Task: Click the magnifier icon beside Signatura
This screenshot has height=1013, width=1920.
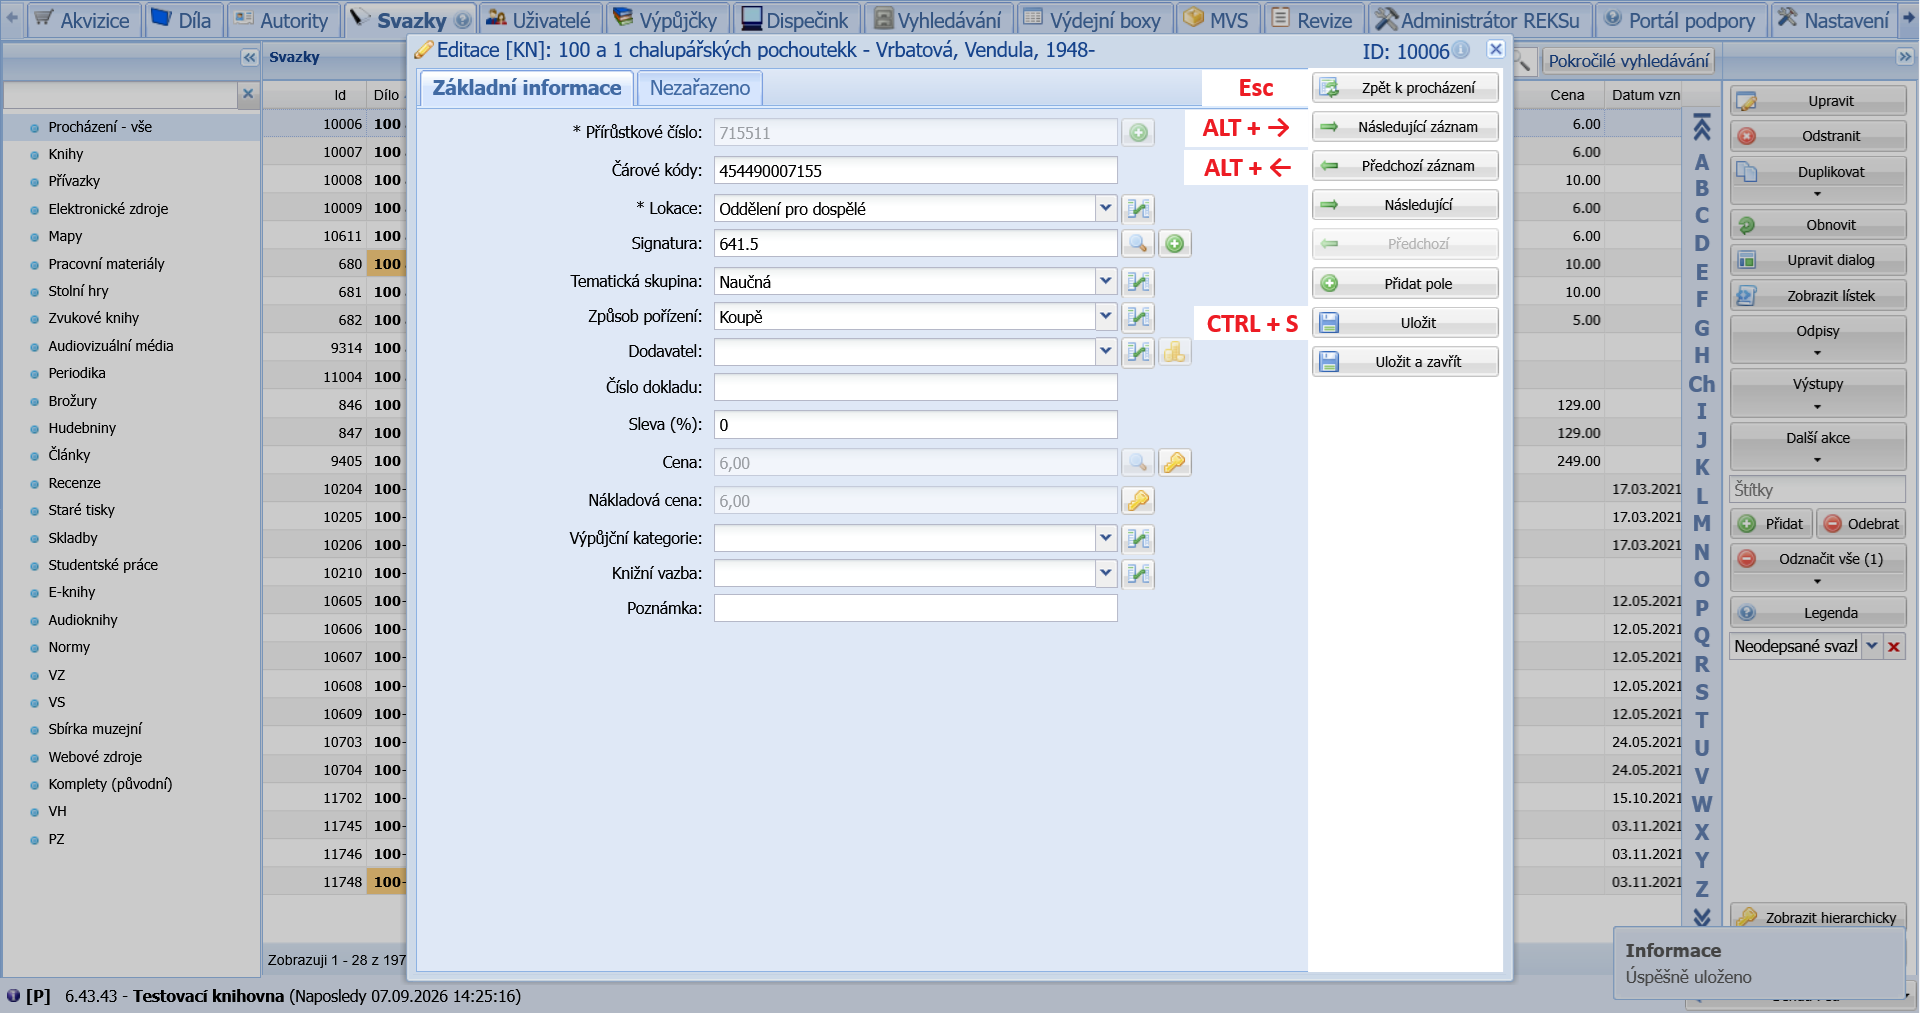Action: pyautogui.click(x=1138, y=243)
